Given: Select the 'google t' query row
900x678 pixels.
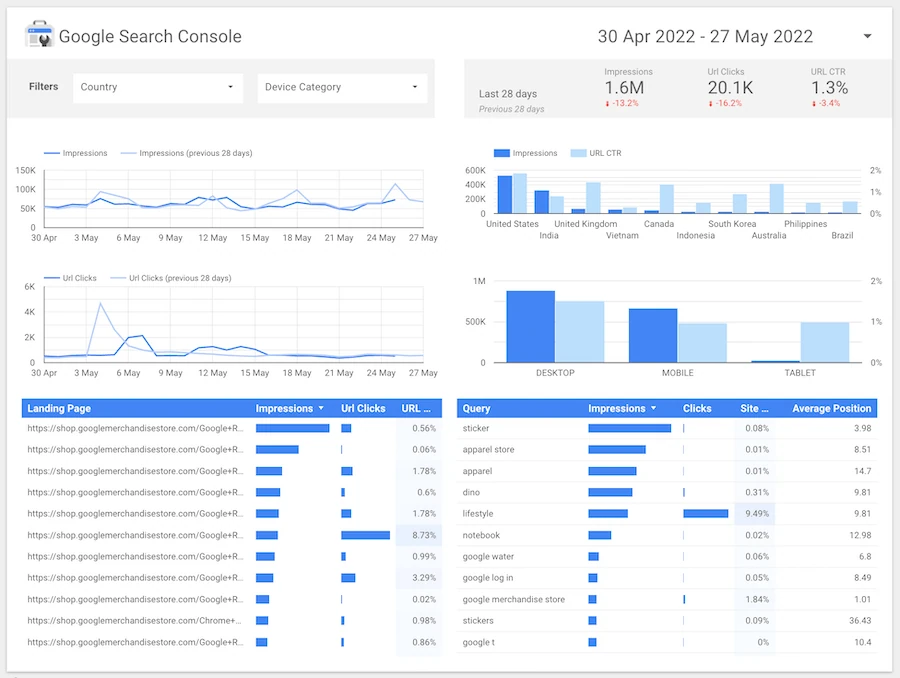Looking at the screenshot, I should click(x=667, y=642).
